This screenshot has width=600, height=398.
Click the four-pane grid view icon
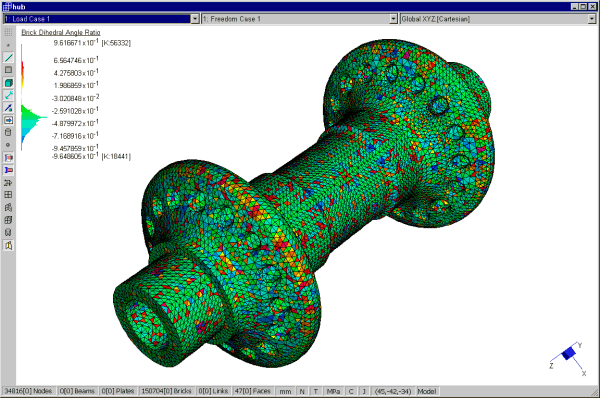(x=8, y=195)
